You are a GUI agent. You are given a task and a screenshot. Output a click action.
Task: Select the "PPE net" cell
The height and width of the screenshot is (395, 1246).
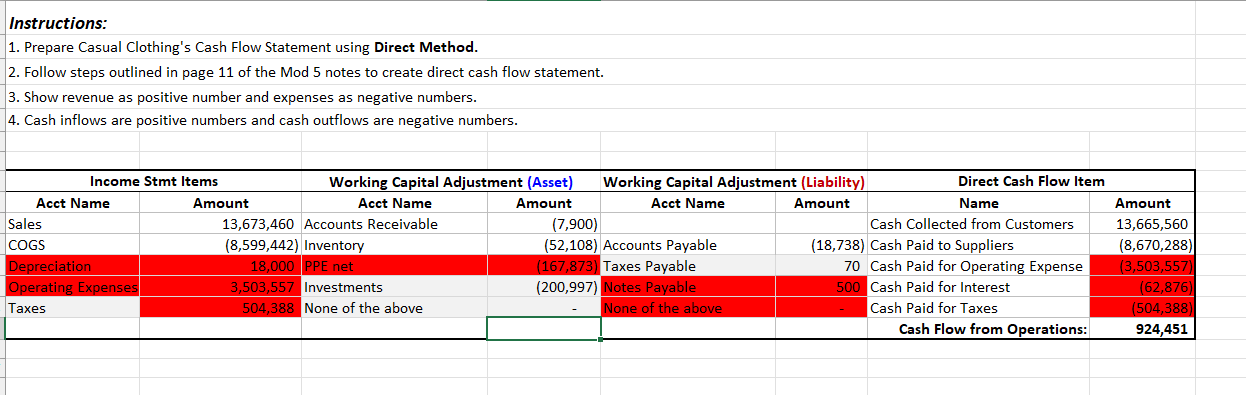pyautogui.click(x=395, y=266)
